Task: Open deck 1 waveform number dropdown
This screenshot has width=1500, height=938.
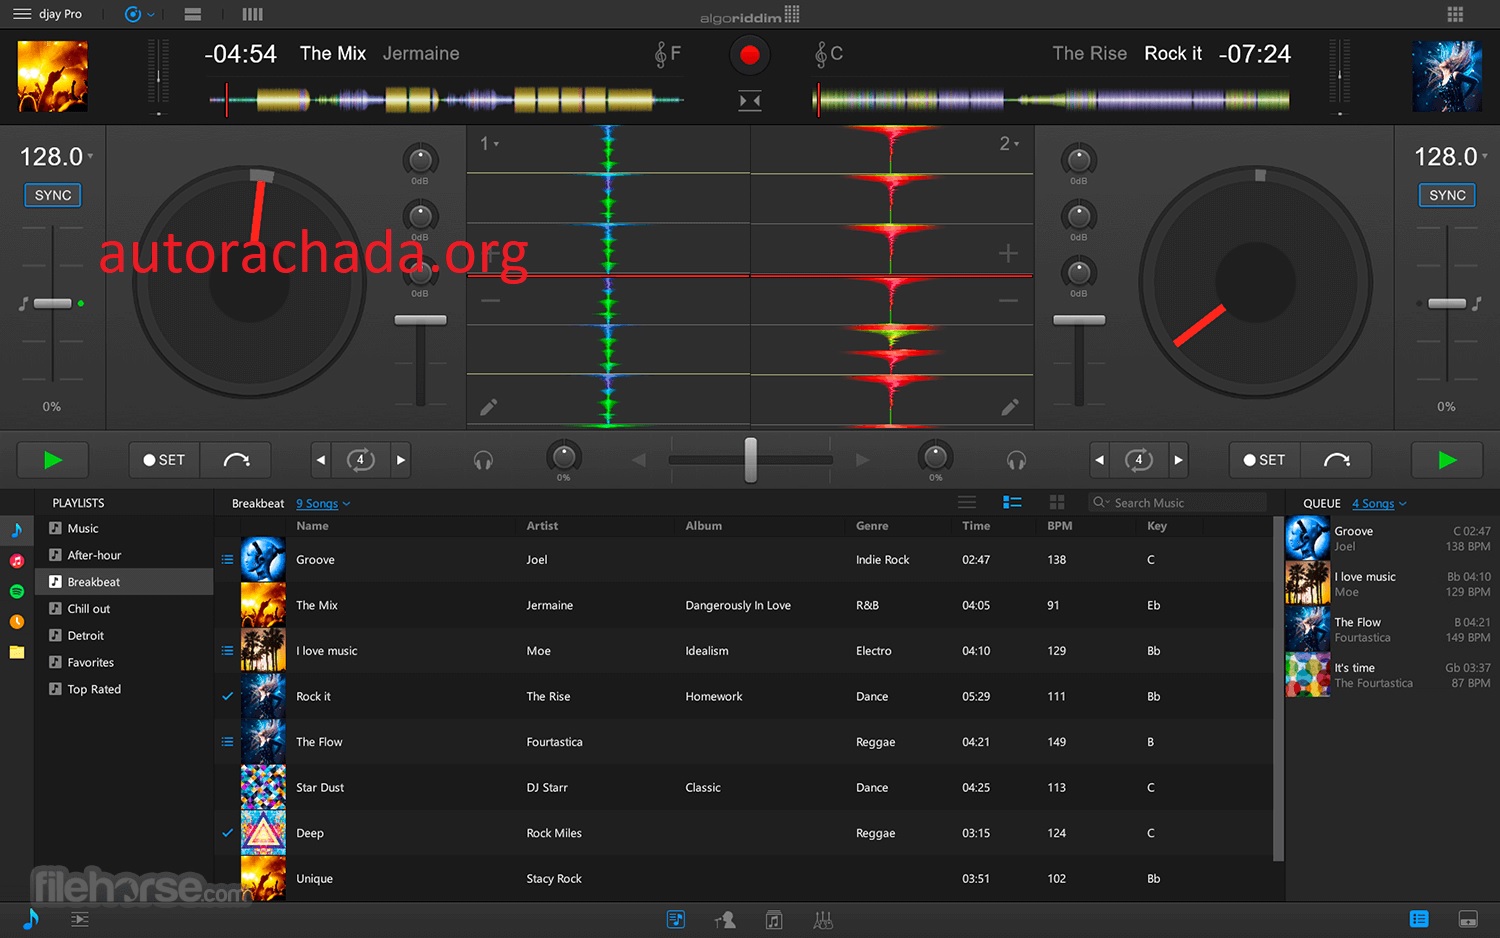Action: [x=489, y=144]
